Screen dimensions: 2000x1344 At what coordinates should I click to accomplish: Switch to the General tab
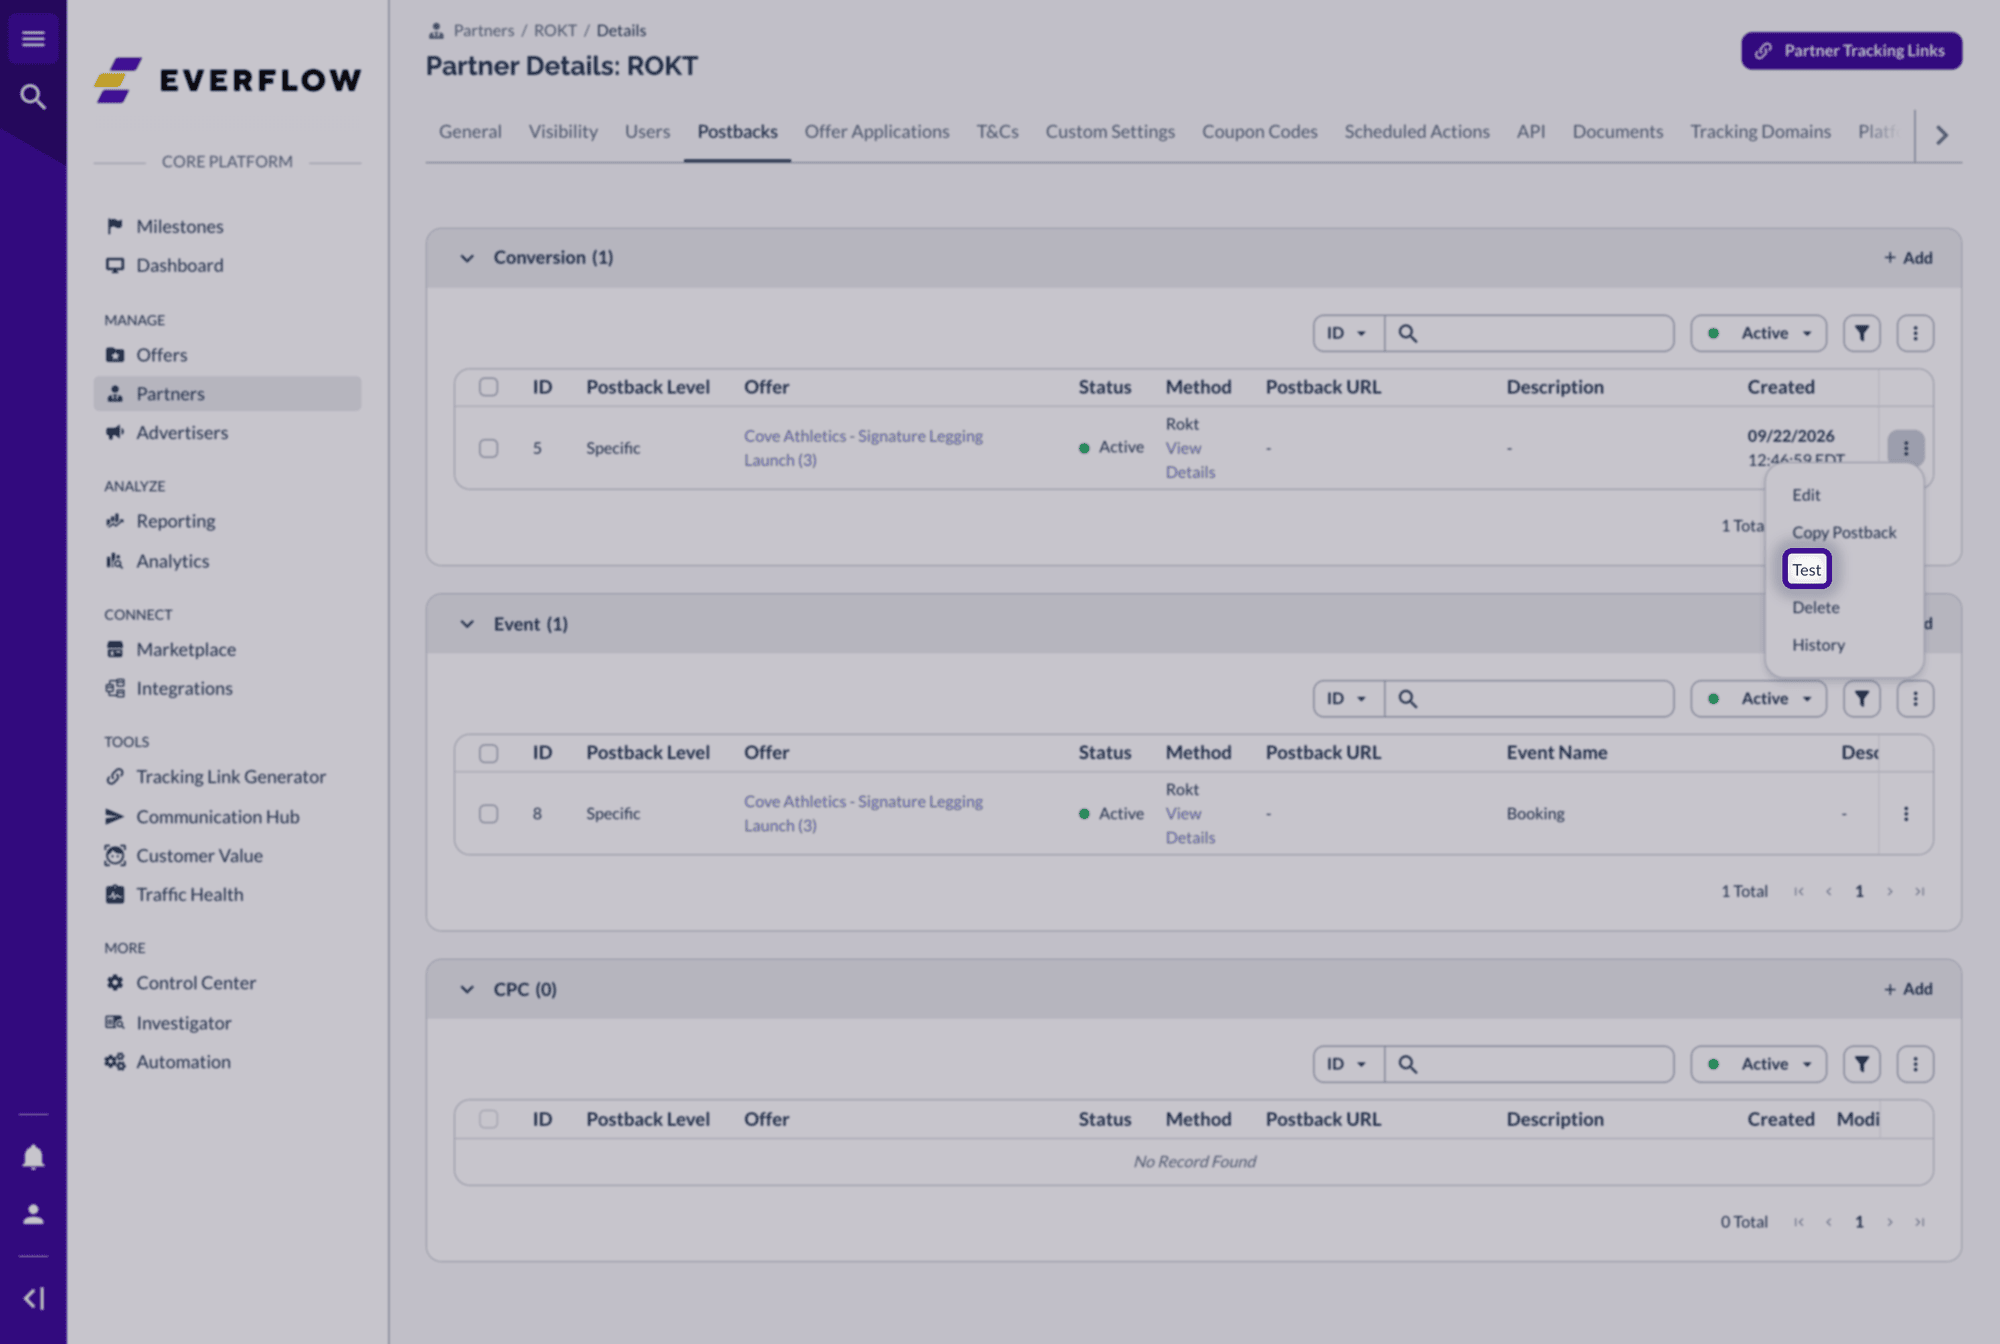click(470, 132)
